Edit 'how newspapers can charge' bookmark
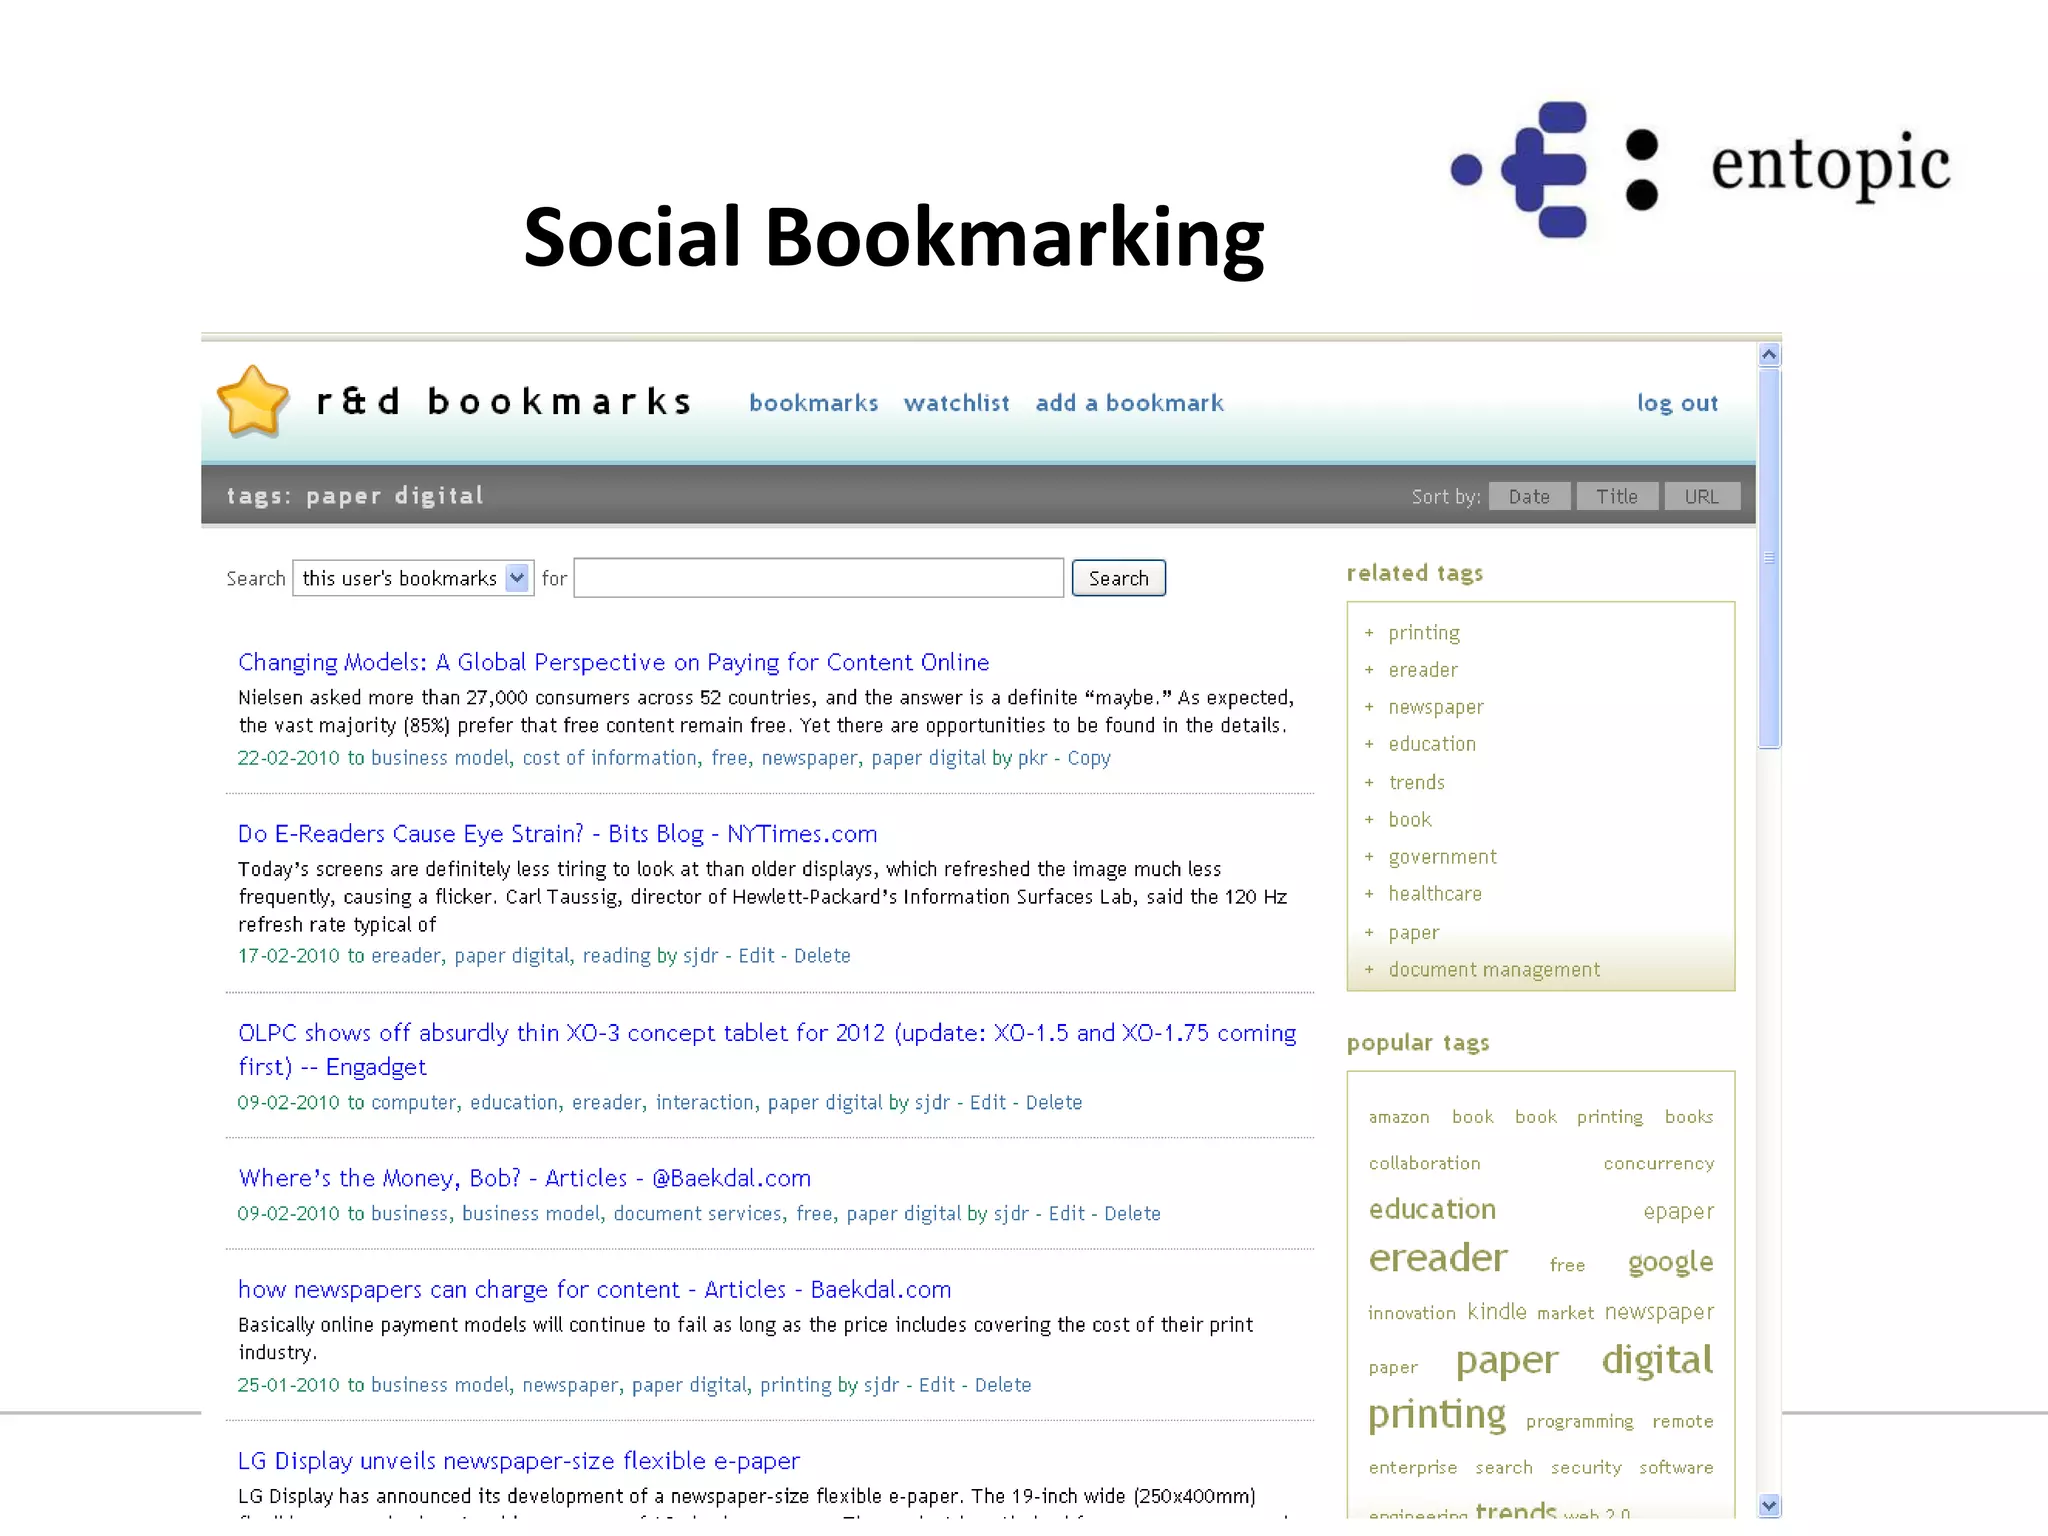2048x1536 pixels. (x=937, y=1385)
